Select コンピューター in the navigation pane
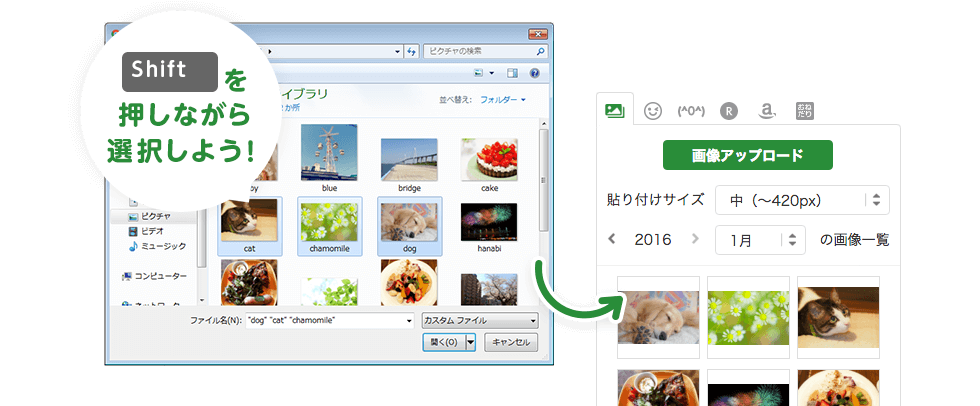Screen dimensions: 980x406 point(154,275)
